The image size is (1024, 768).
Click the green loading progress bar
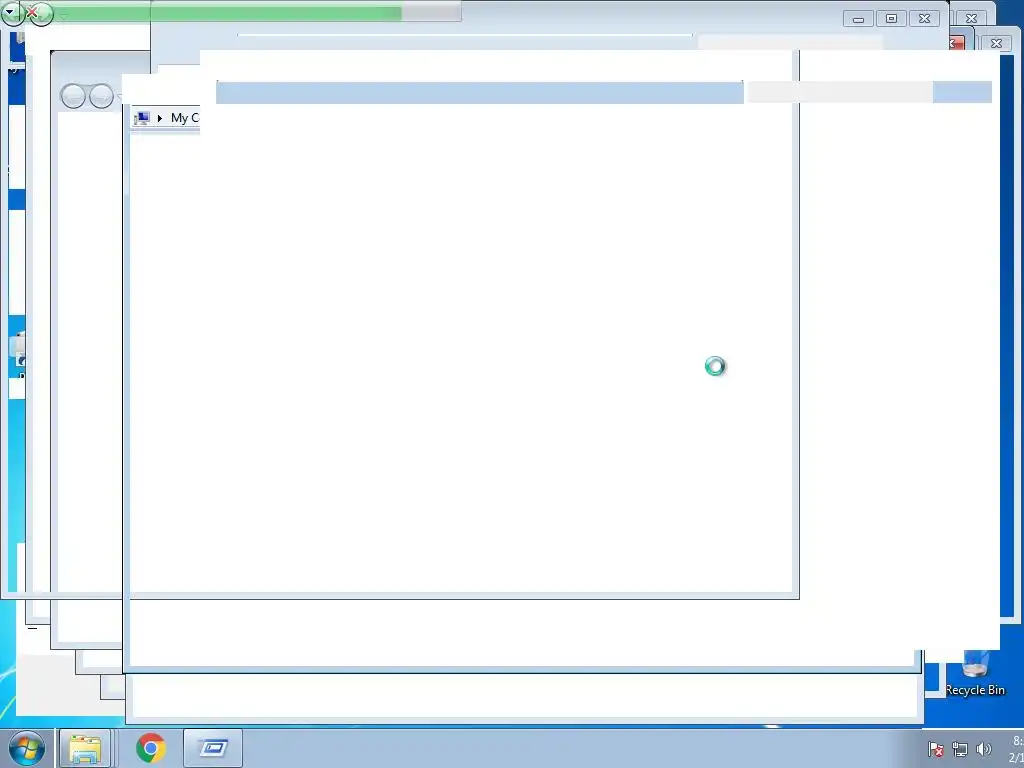229,14
